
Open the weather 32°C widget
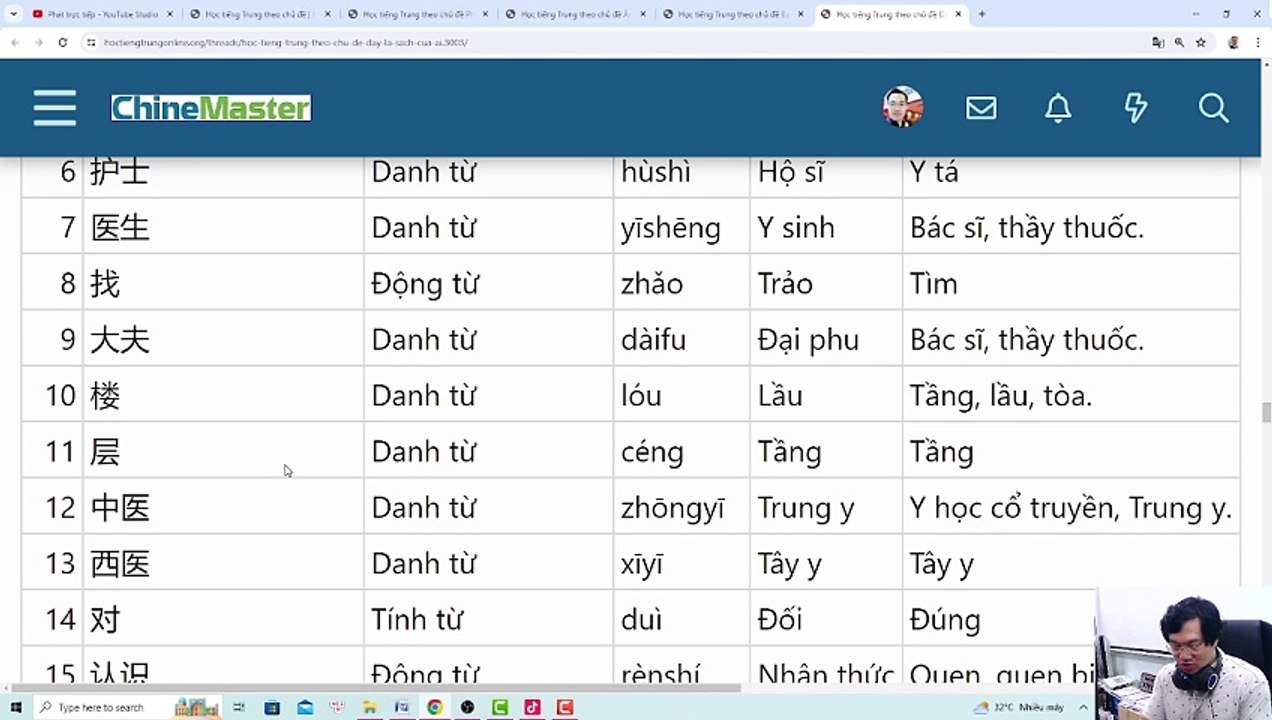point(1018,707)
